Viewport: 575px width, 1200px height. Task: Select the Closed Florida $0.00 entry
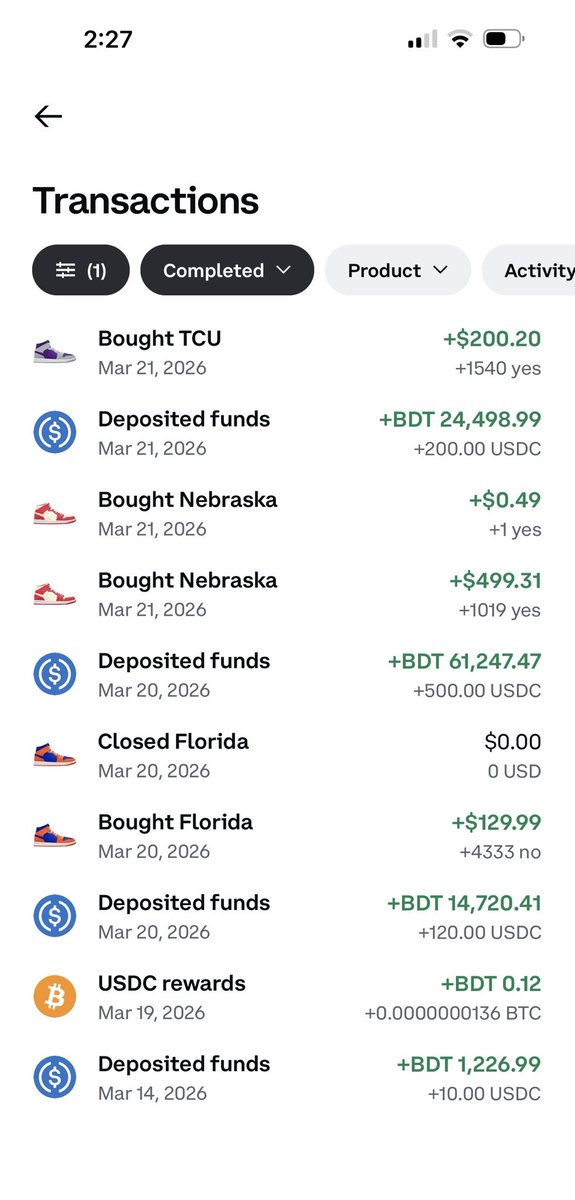(x=287, y=755)
